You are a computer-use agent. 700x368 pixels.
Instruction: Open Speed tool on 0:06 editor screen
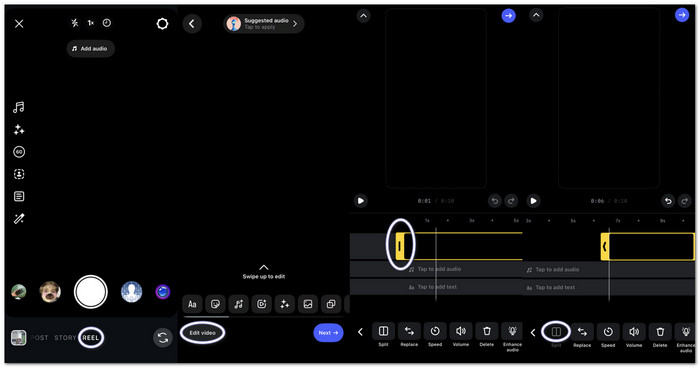point(608,335)
